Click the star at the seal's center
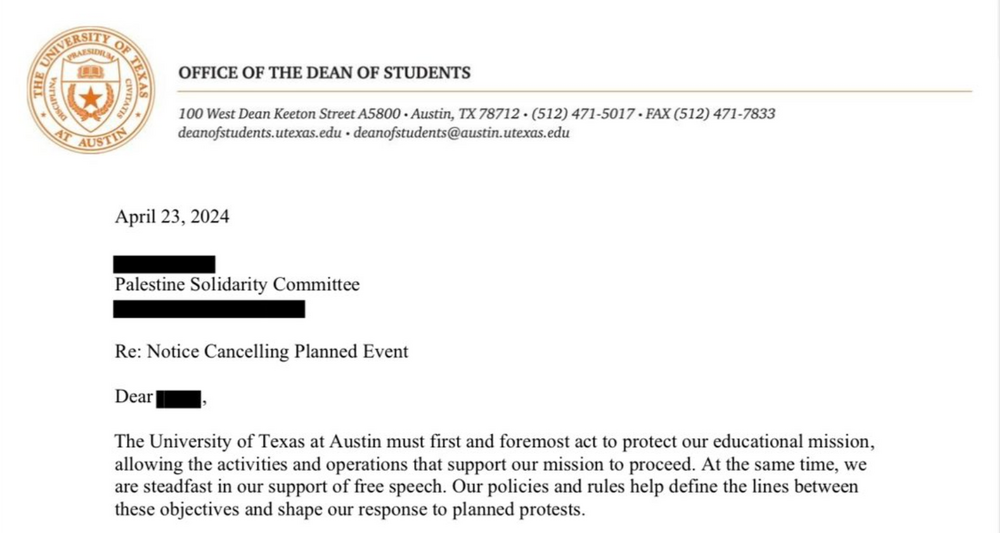 (92, 99)
